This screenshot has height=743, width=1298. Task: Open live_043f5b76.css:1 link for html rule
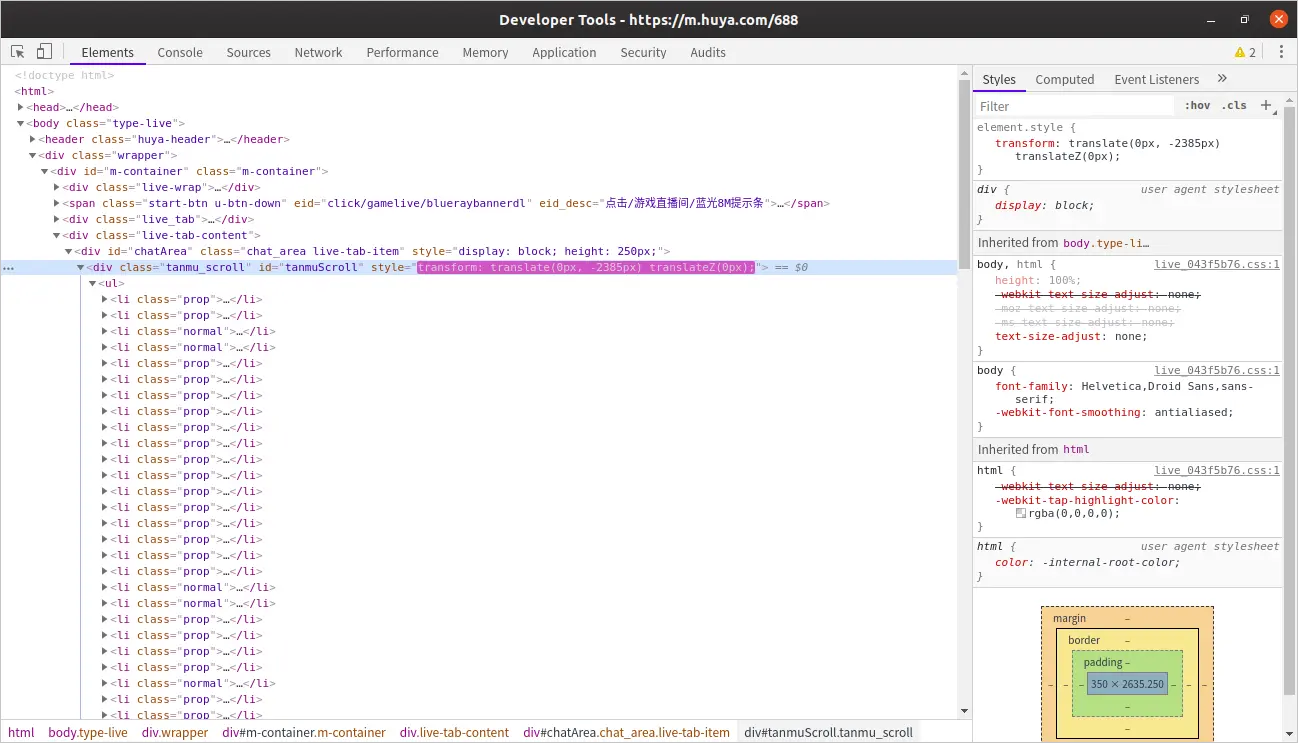tap(1217, 470)
